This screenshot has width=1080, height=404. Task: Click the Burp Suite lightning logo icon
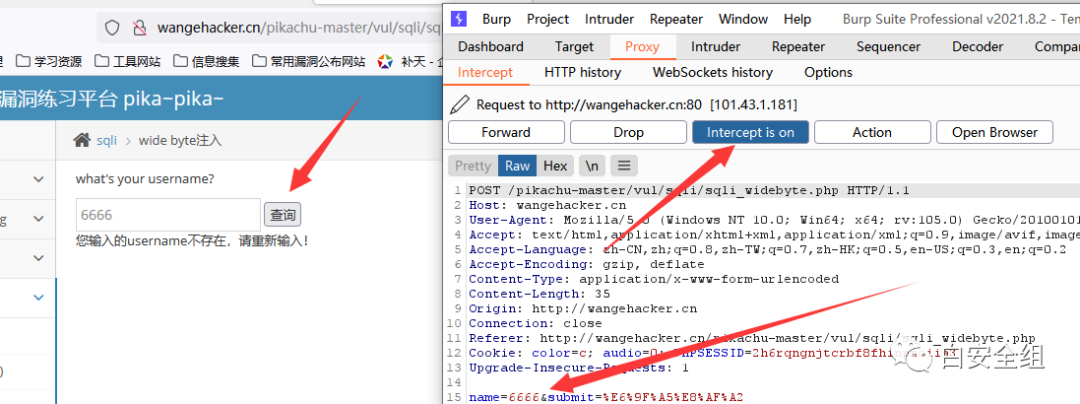[x=459, y=19]
